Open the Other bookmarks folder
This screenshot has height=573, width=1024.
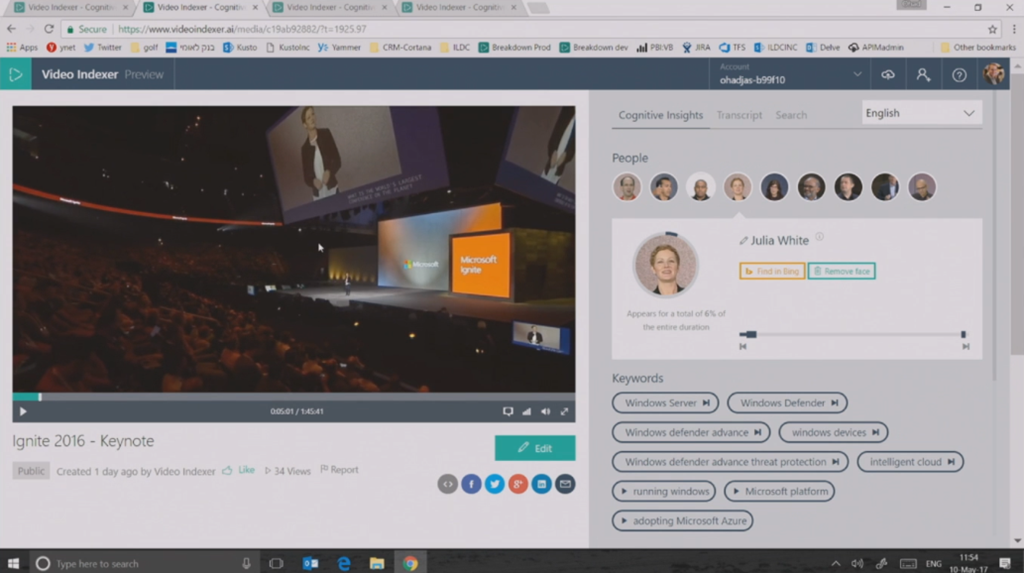click(978, 48)
